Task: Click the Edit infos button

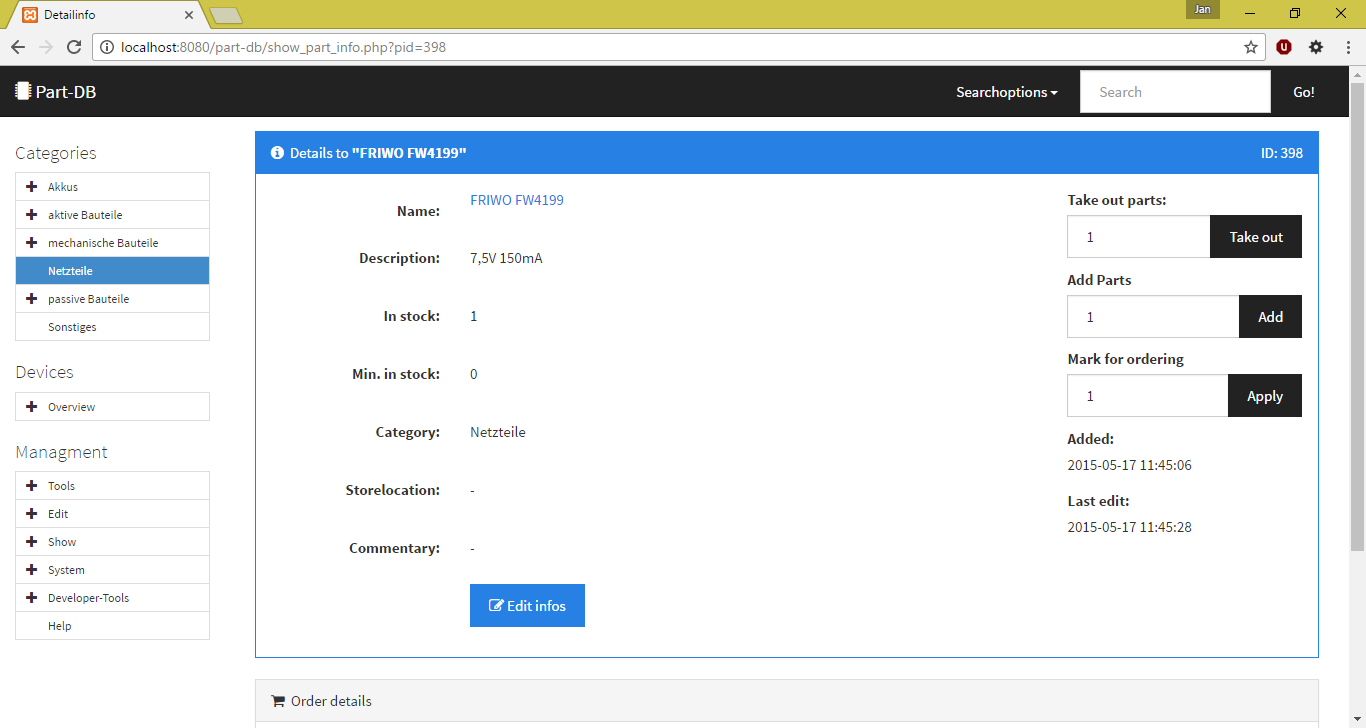Action: [x=527, y=606]
